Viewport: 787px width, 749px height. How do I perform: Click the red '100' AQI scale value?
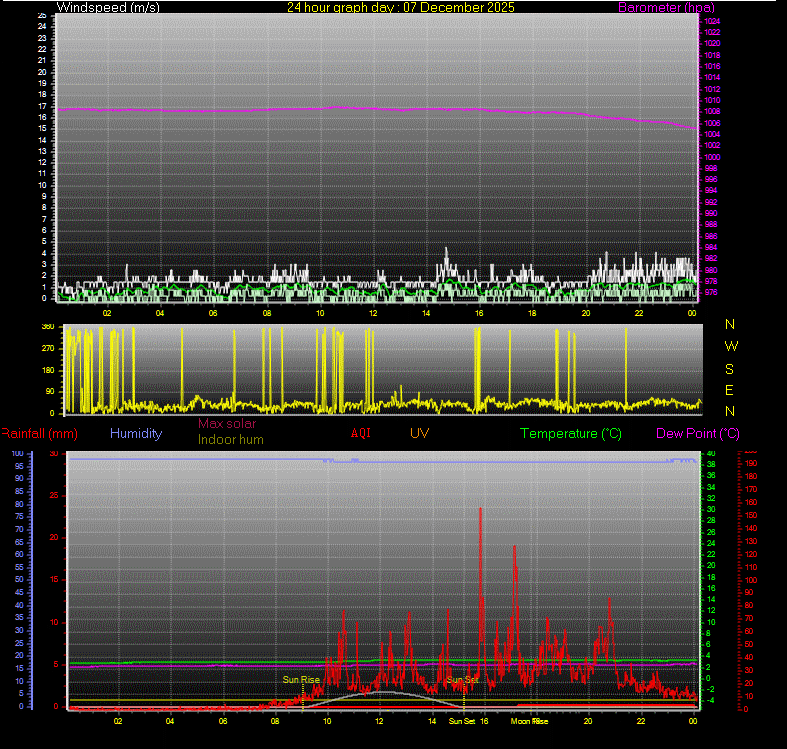click(x=750, y=580)
